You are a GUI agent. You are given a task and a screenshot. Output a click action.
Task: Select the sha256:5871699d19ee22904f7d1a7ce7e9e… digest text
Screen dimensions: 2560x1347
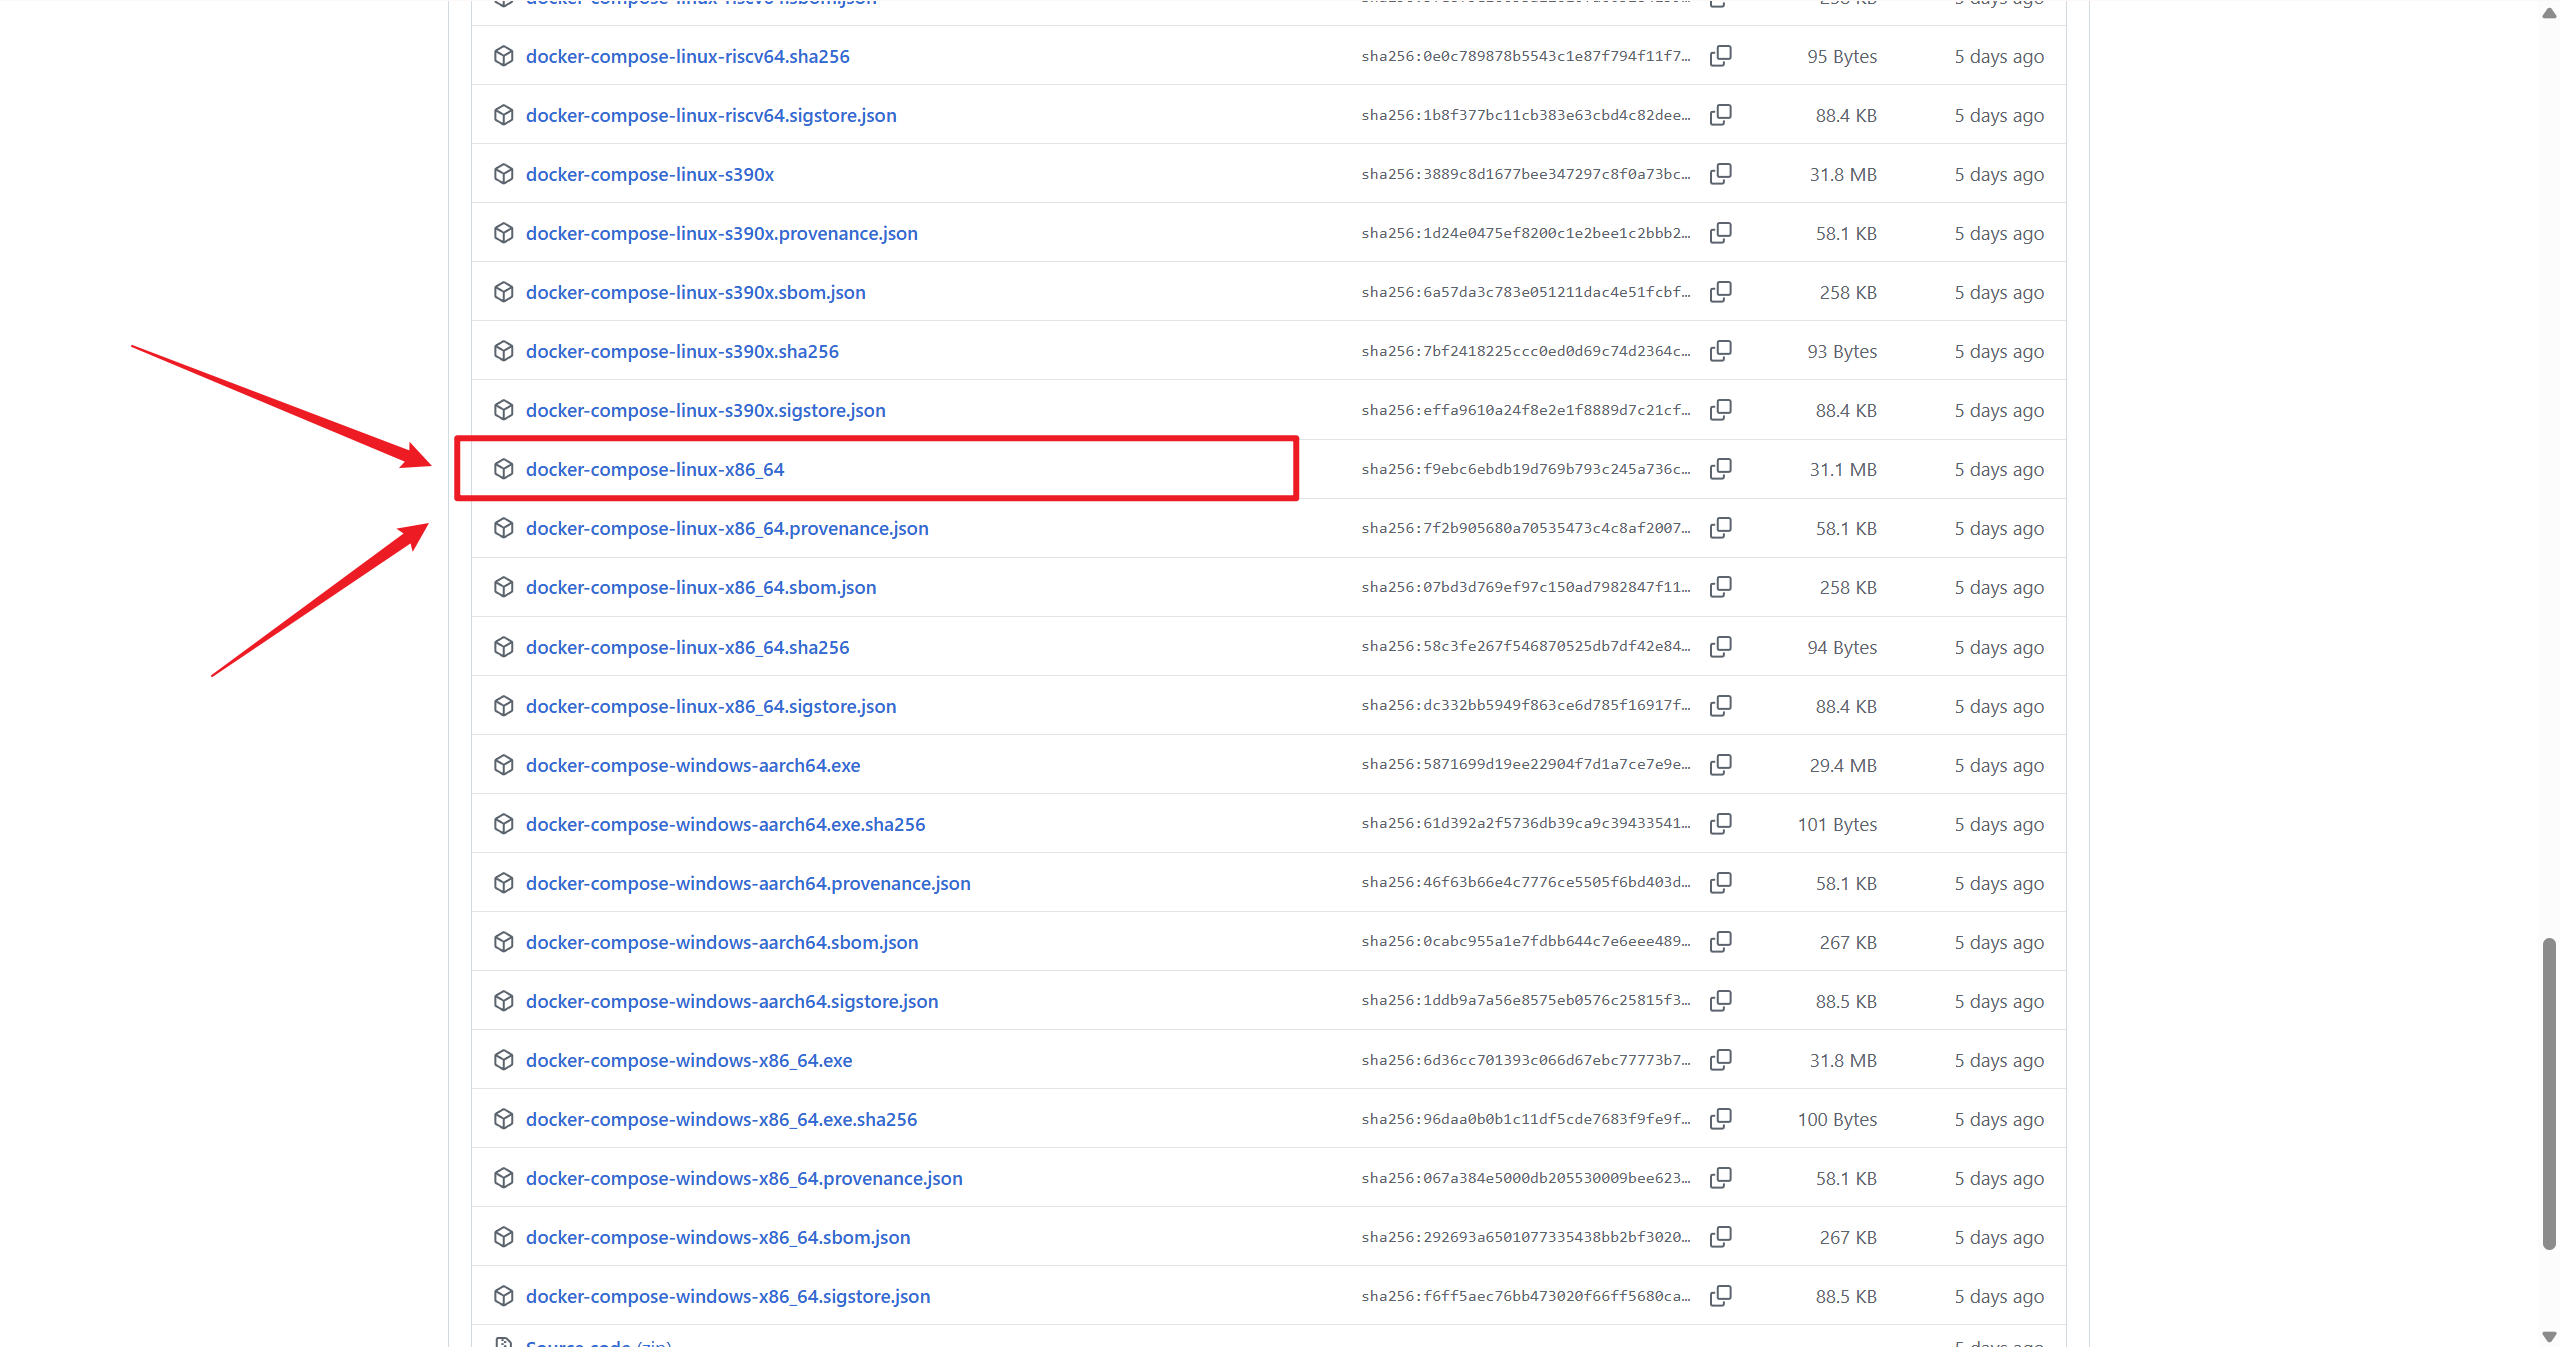tap(1526, 765)
